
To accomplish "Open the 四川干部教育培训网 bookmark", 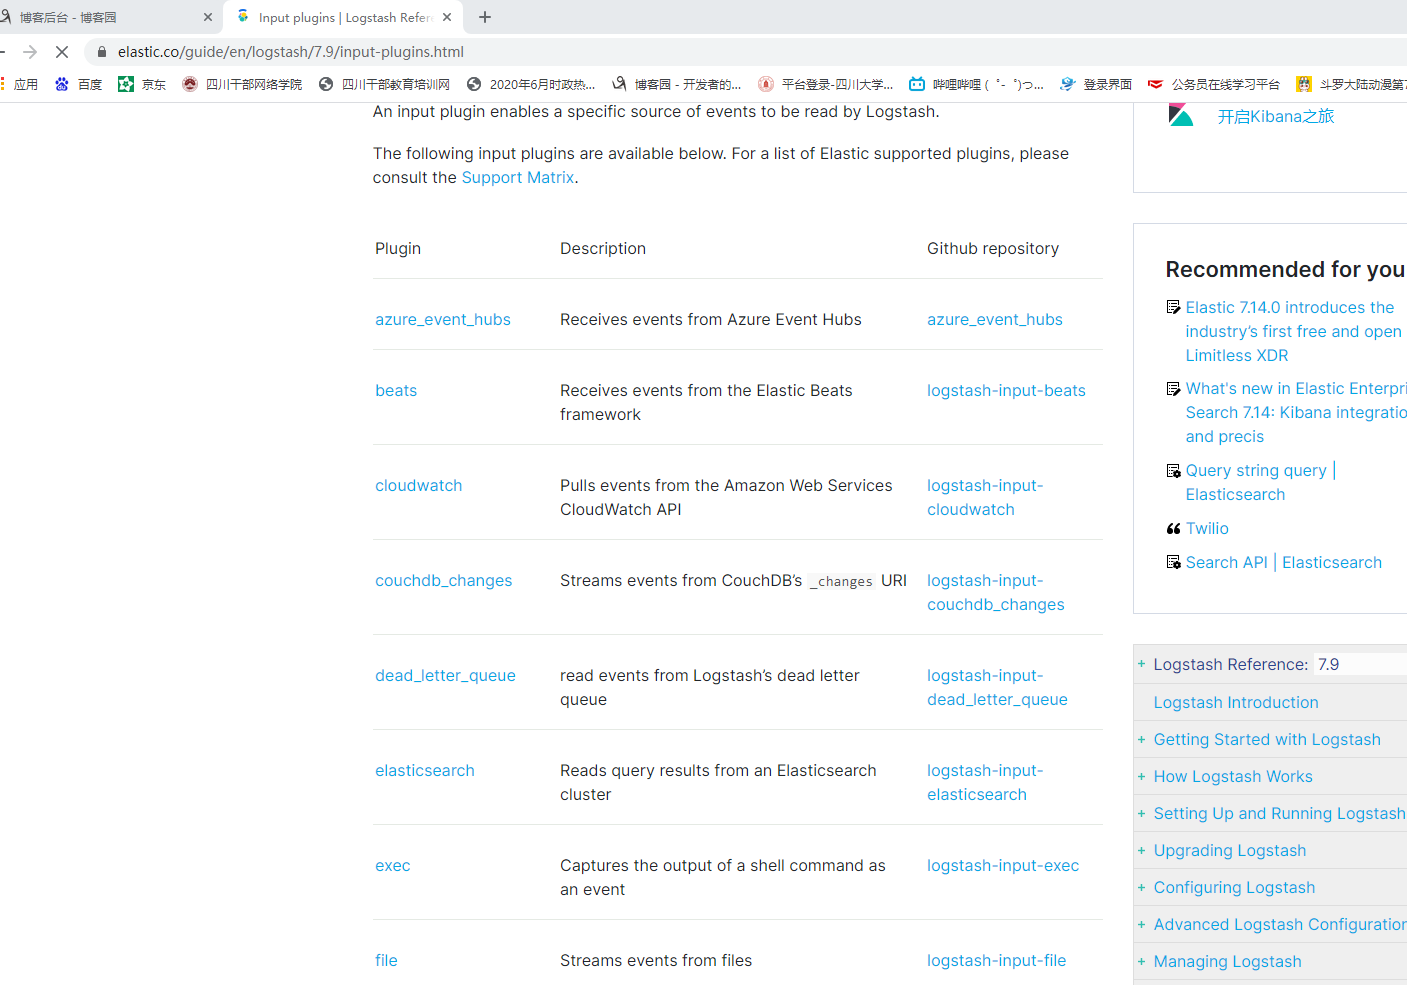I will (x=384, y=84).
